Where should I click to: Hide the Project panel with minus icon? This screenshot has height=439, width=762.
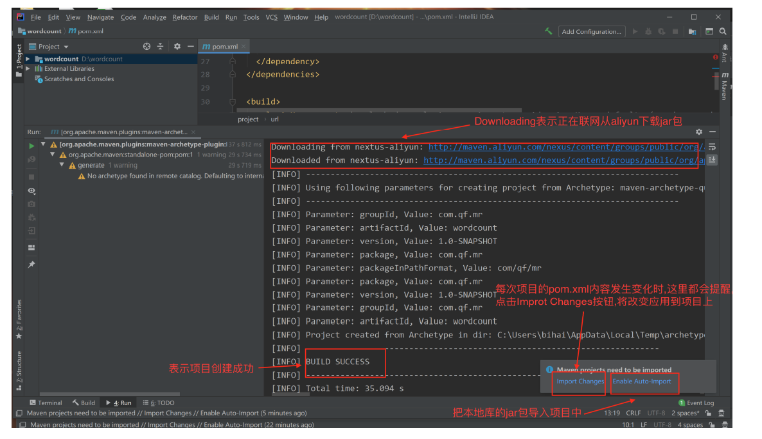pyautogui.click(x=190, y=46)
